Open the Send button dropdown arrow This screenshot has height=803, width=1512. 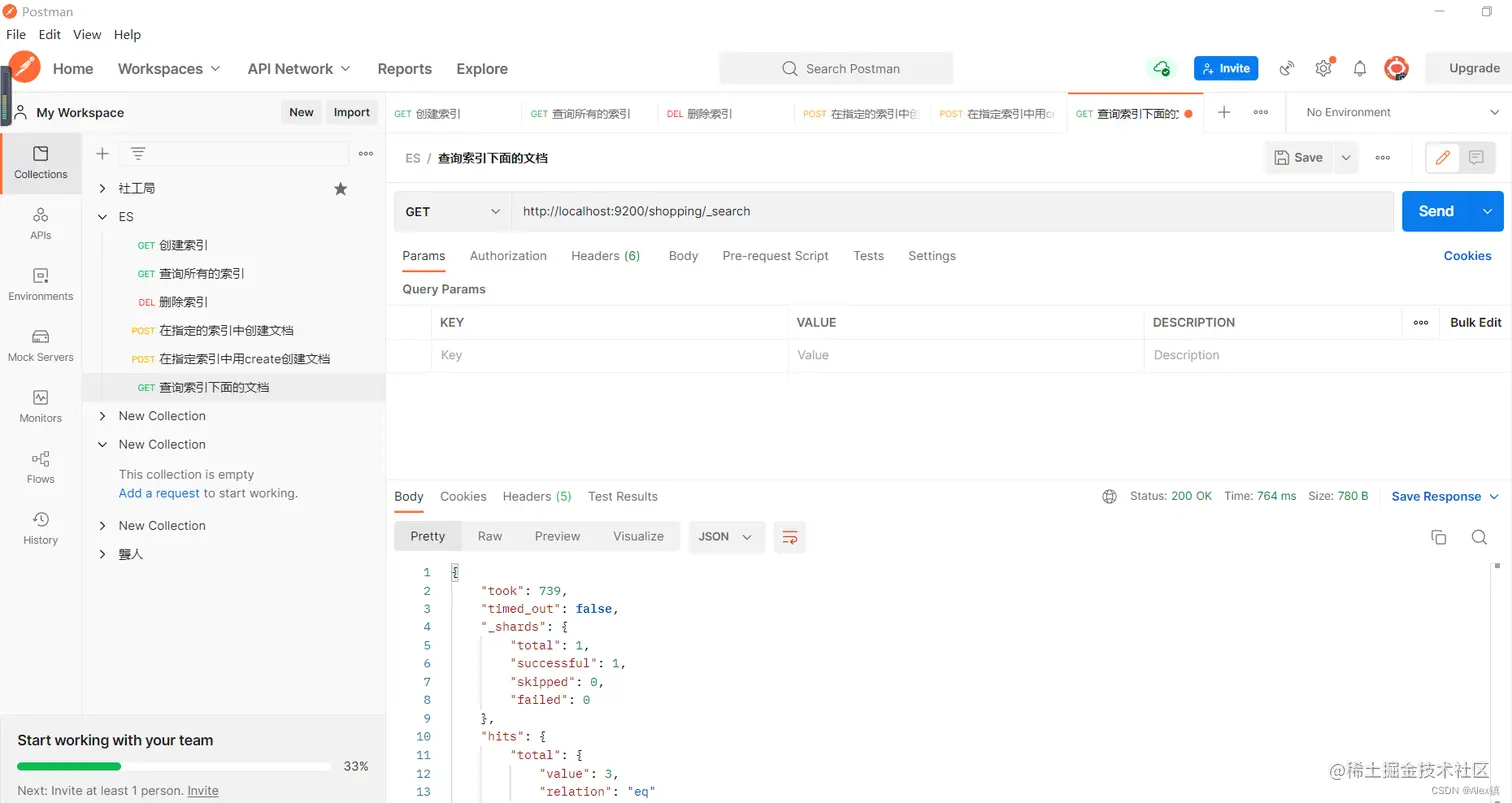tap(1487, 211)
